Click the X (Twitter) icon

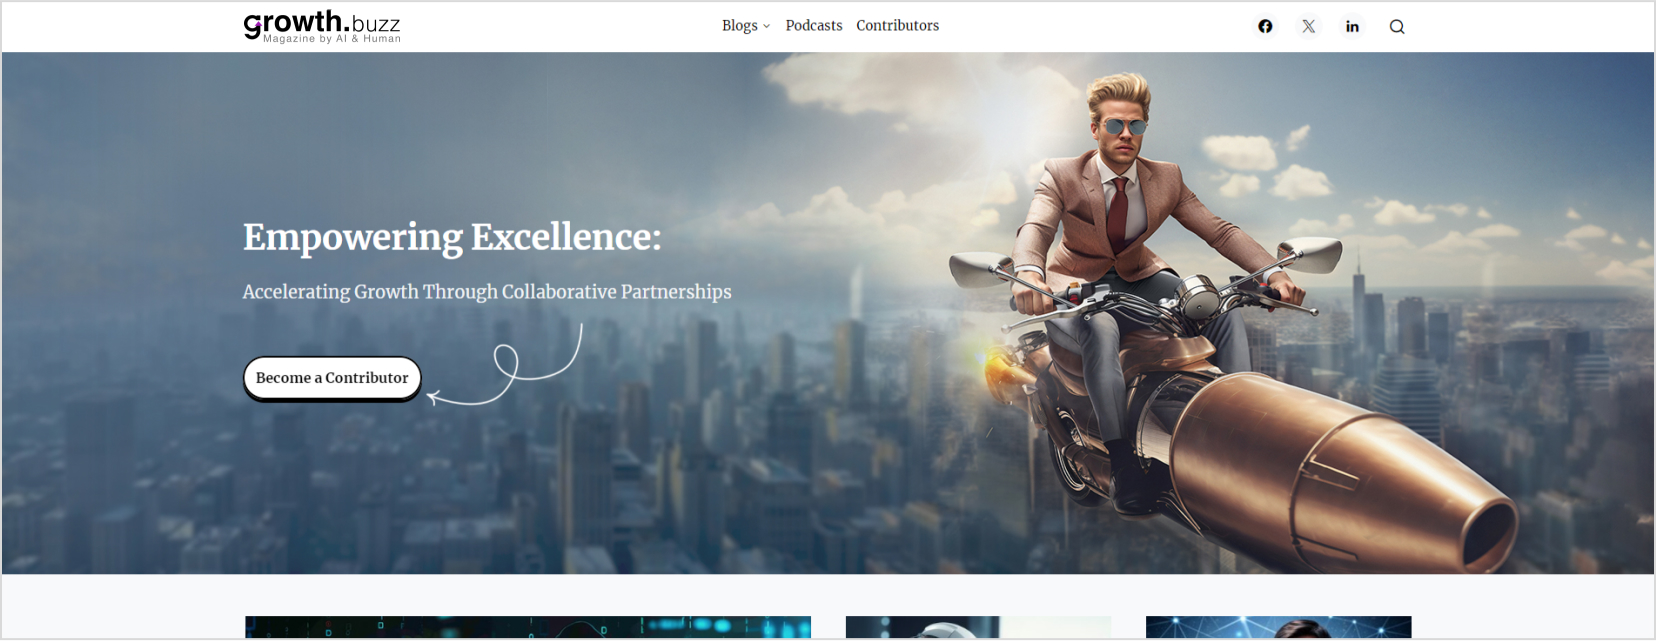[x=1308, y=27]
